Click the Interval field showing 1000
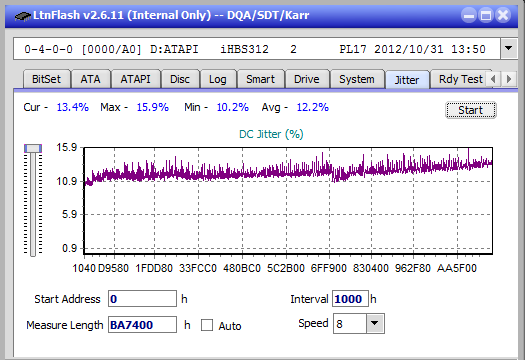525x360 pixels. point(350,298)
